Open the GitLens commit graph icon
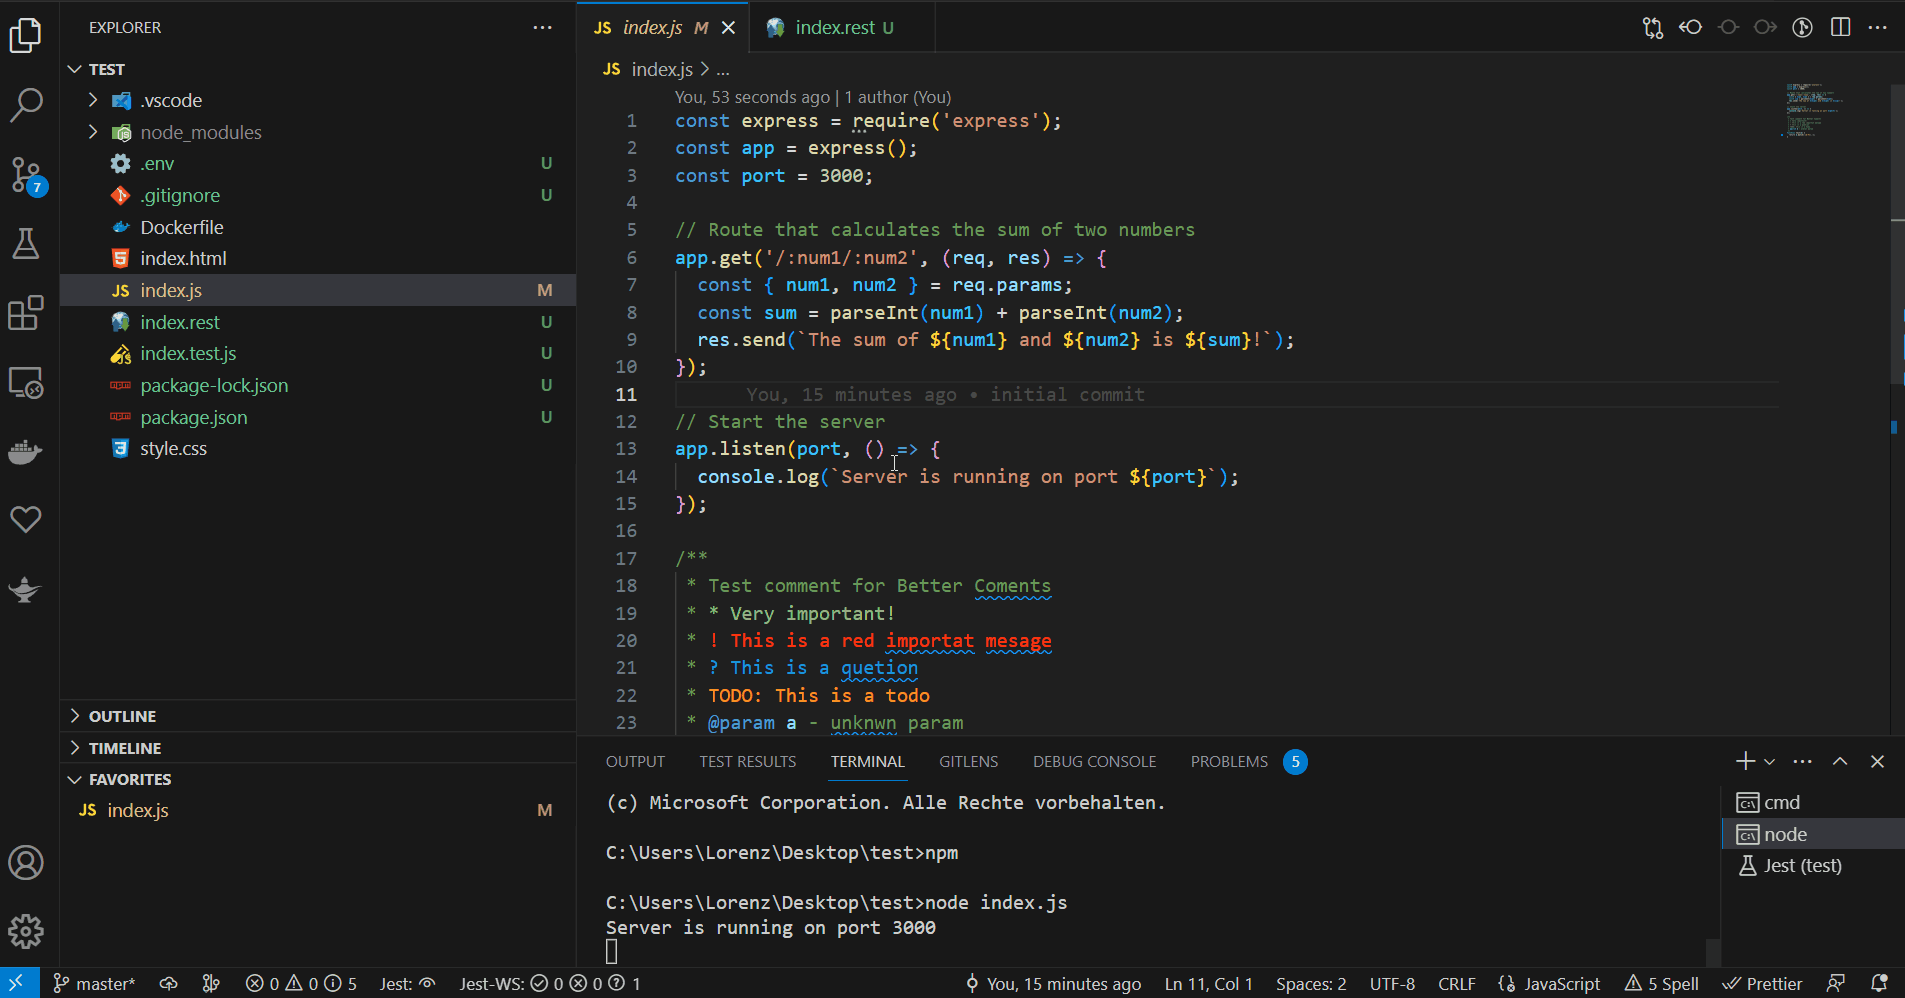Screen dimensions: 1905x998 click(1804, 27)
